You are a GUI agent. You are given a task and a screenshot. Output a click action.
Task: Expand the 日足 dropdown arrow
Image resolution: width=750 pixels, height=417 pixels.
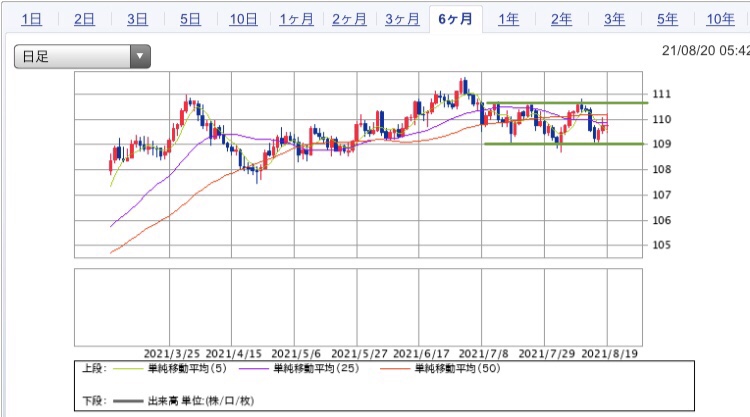coord(140,56)
